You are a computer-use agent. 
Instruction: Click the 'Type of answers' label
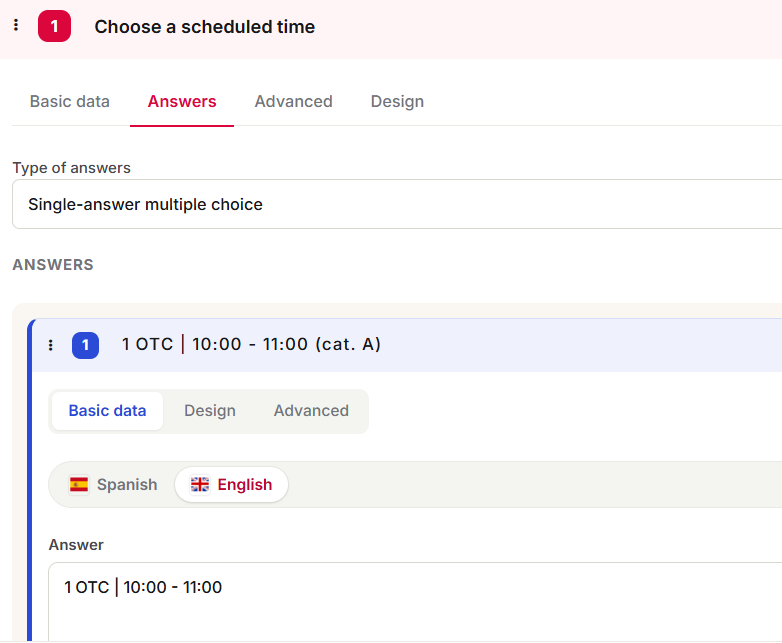pyautogui.click(x=71, y=168)
